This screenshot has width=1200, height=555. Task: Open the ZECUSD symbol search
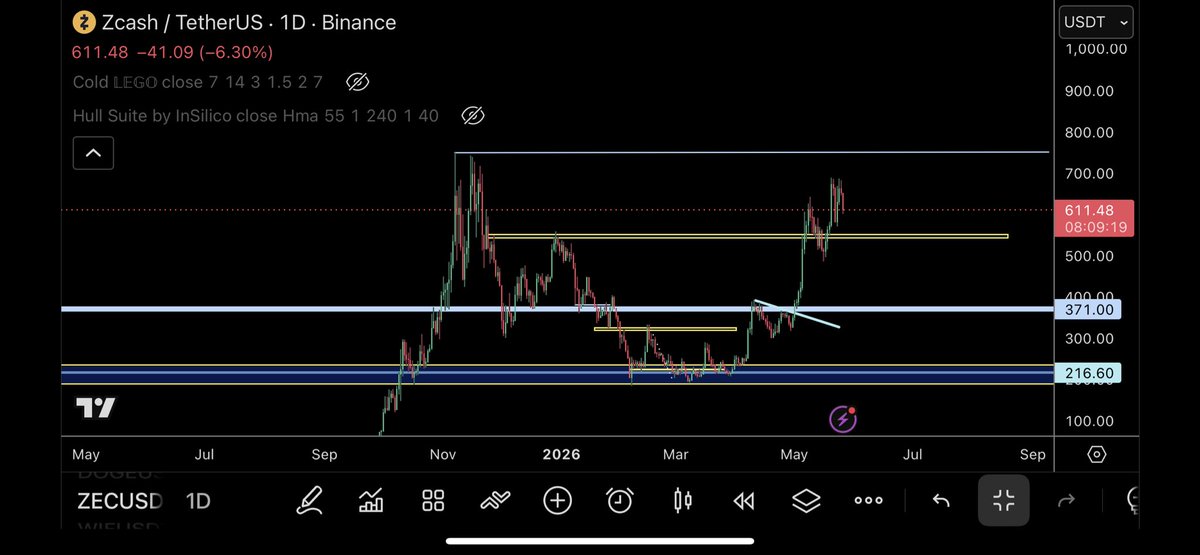click(120, 501)
